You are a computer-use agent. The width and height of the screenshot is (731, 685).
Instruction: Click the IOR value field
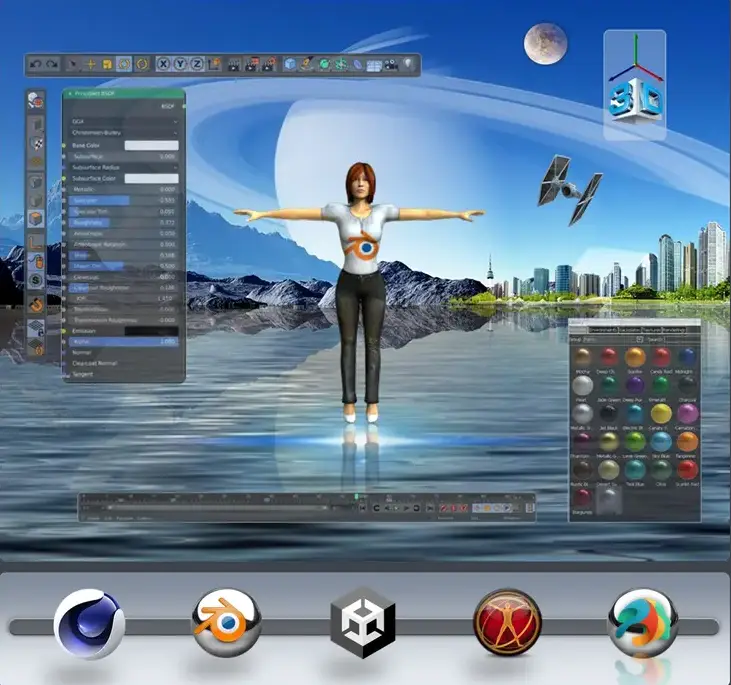(124, 298)
